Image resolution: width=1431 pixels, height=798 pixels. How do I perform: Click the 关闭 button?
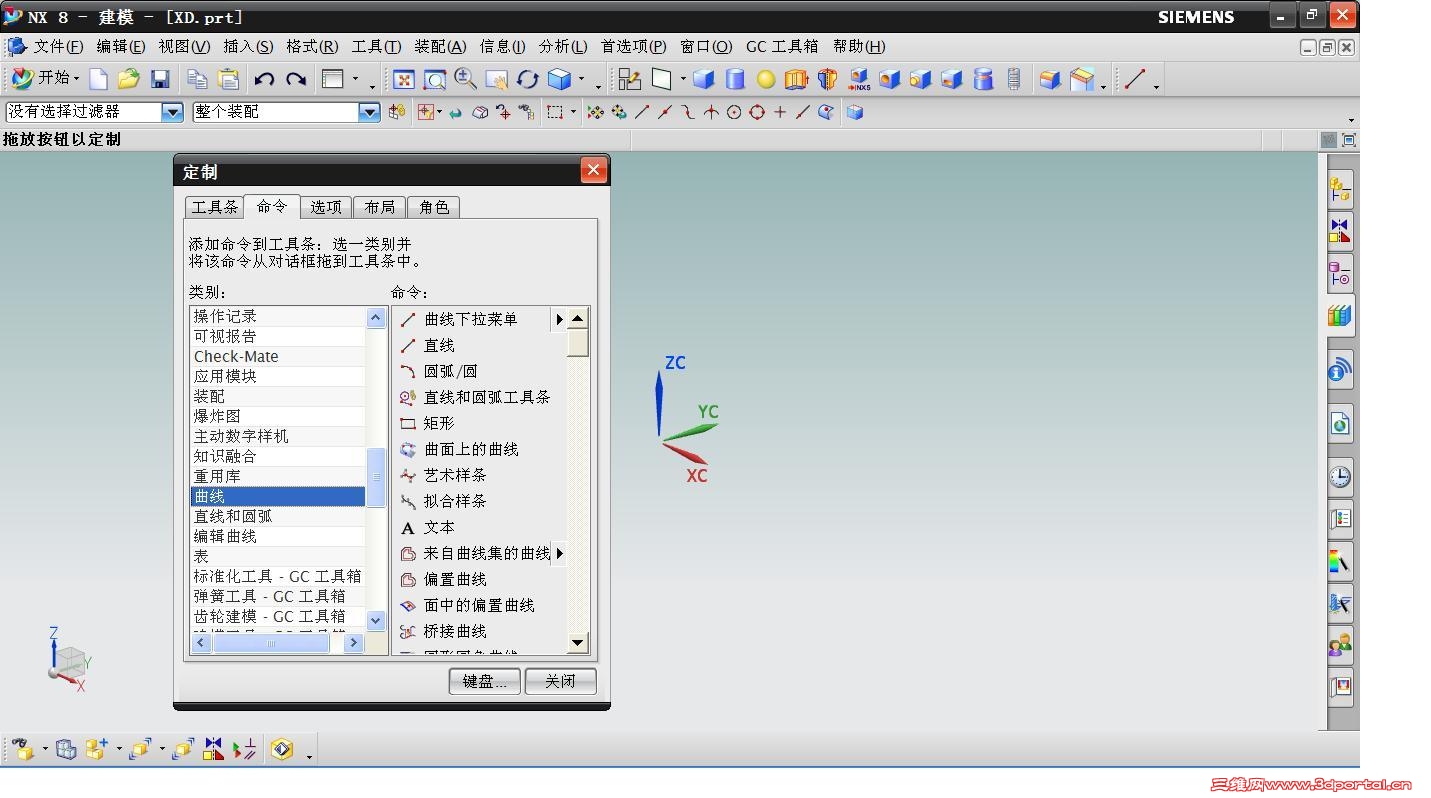point(561,681)
